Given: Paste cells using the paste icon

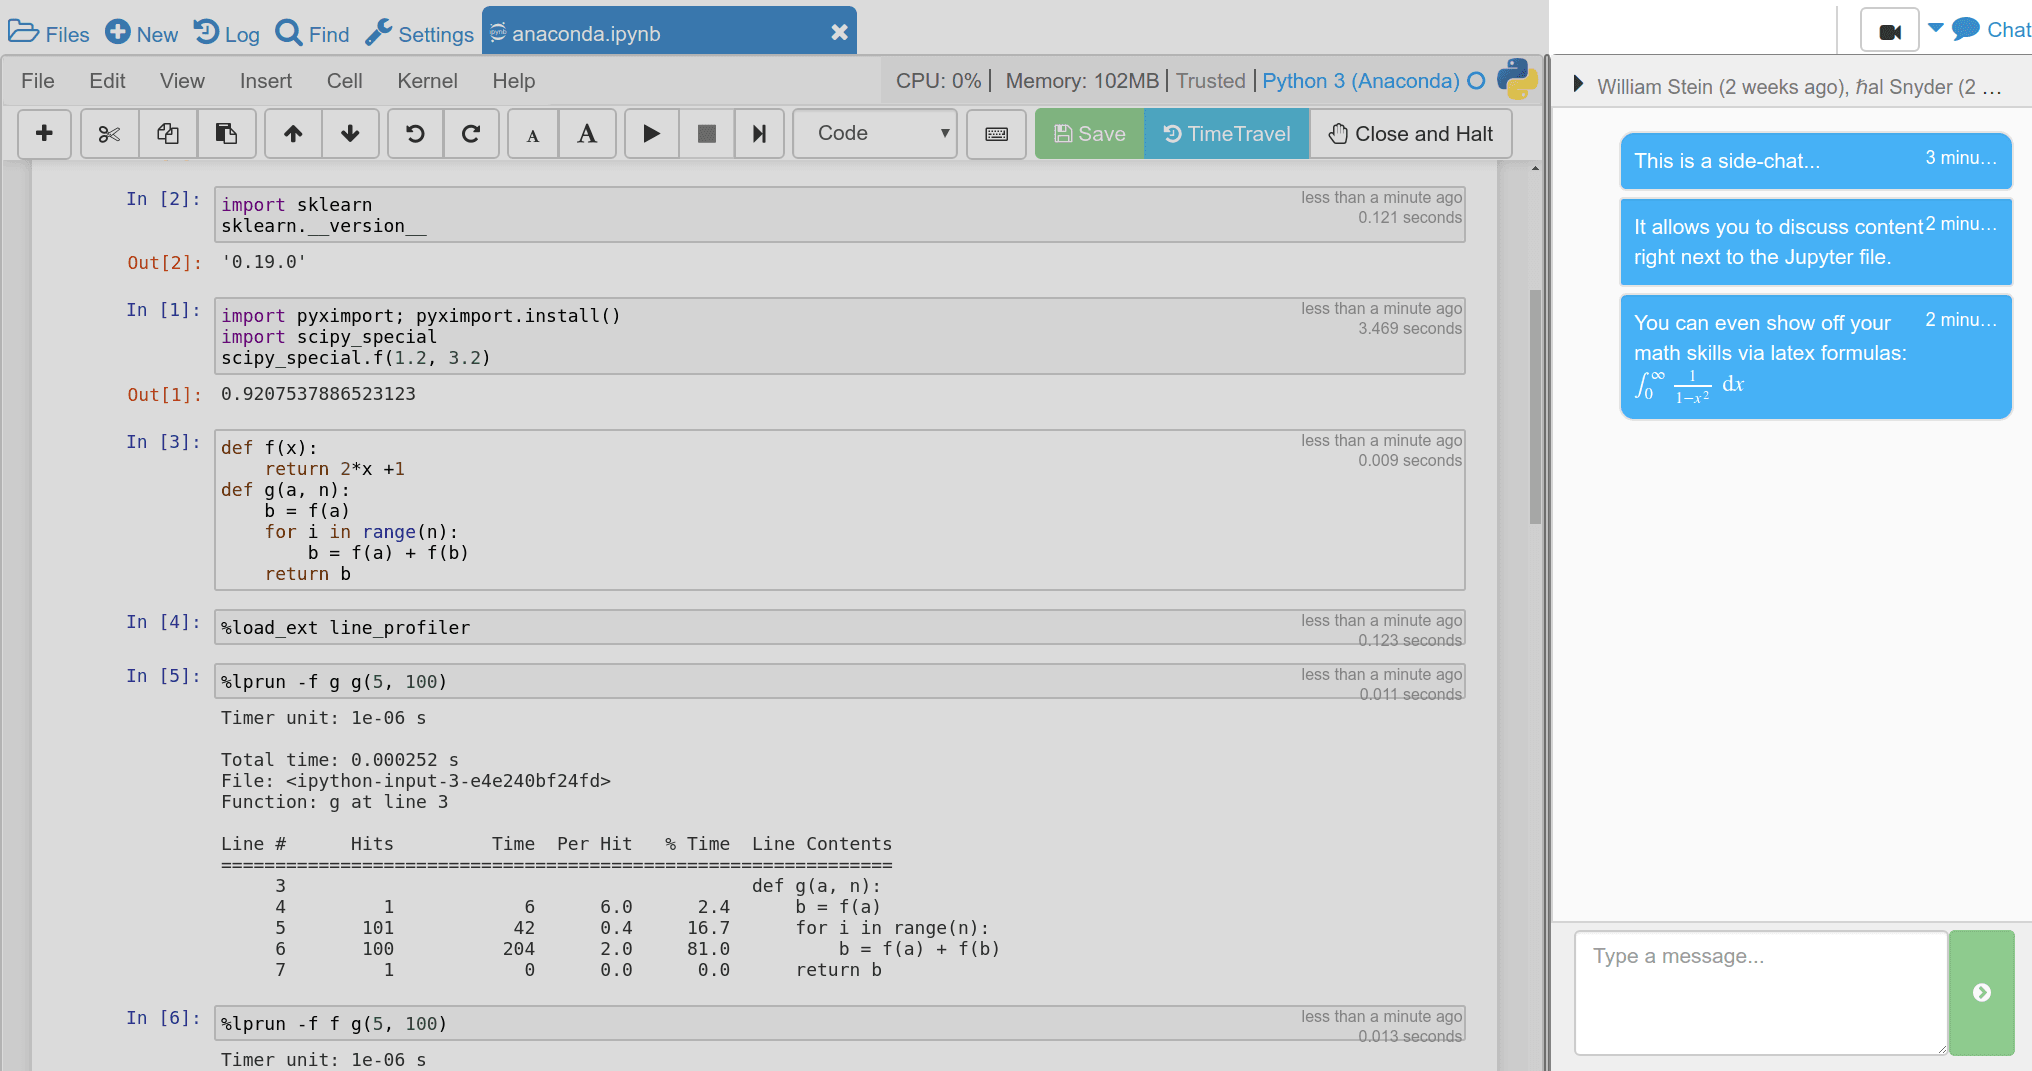Looking at the screenshot, I should point(227,133).
